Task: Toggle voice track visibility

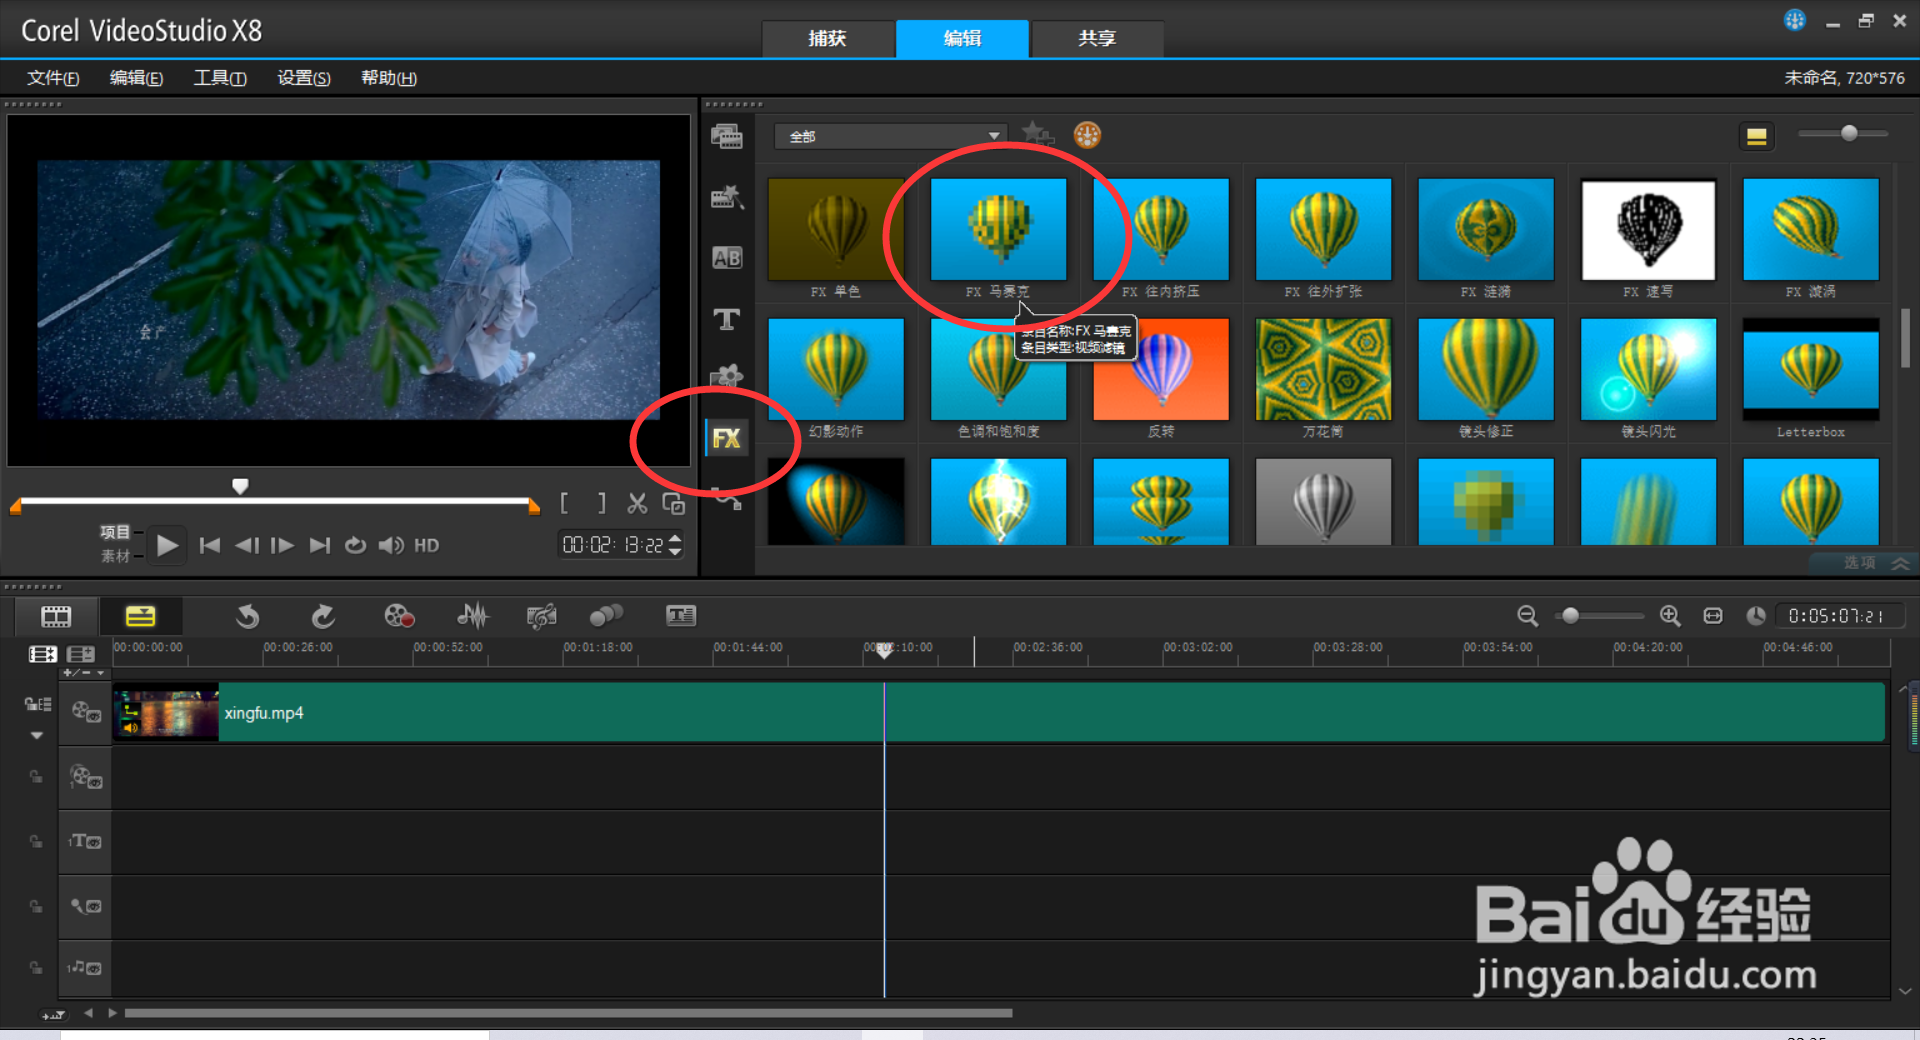Action: [x=86, y=906]
